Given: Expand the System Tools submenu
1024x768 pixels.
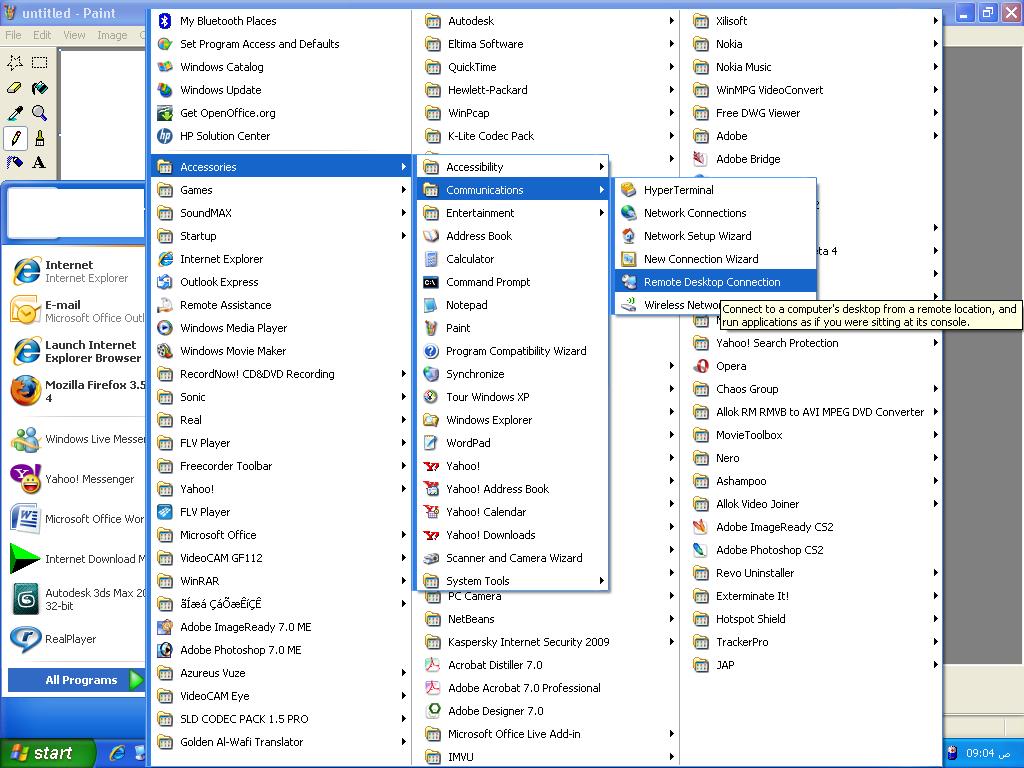Looking at the screenshot, I should tap(513, 581).
